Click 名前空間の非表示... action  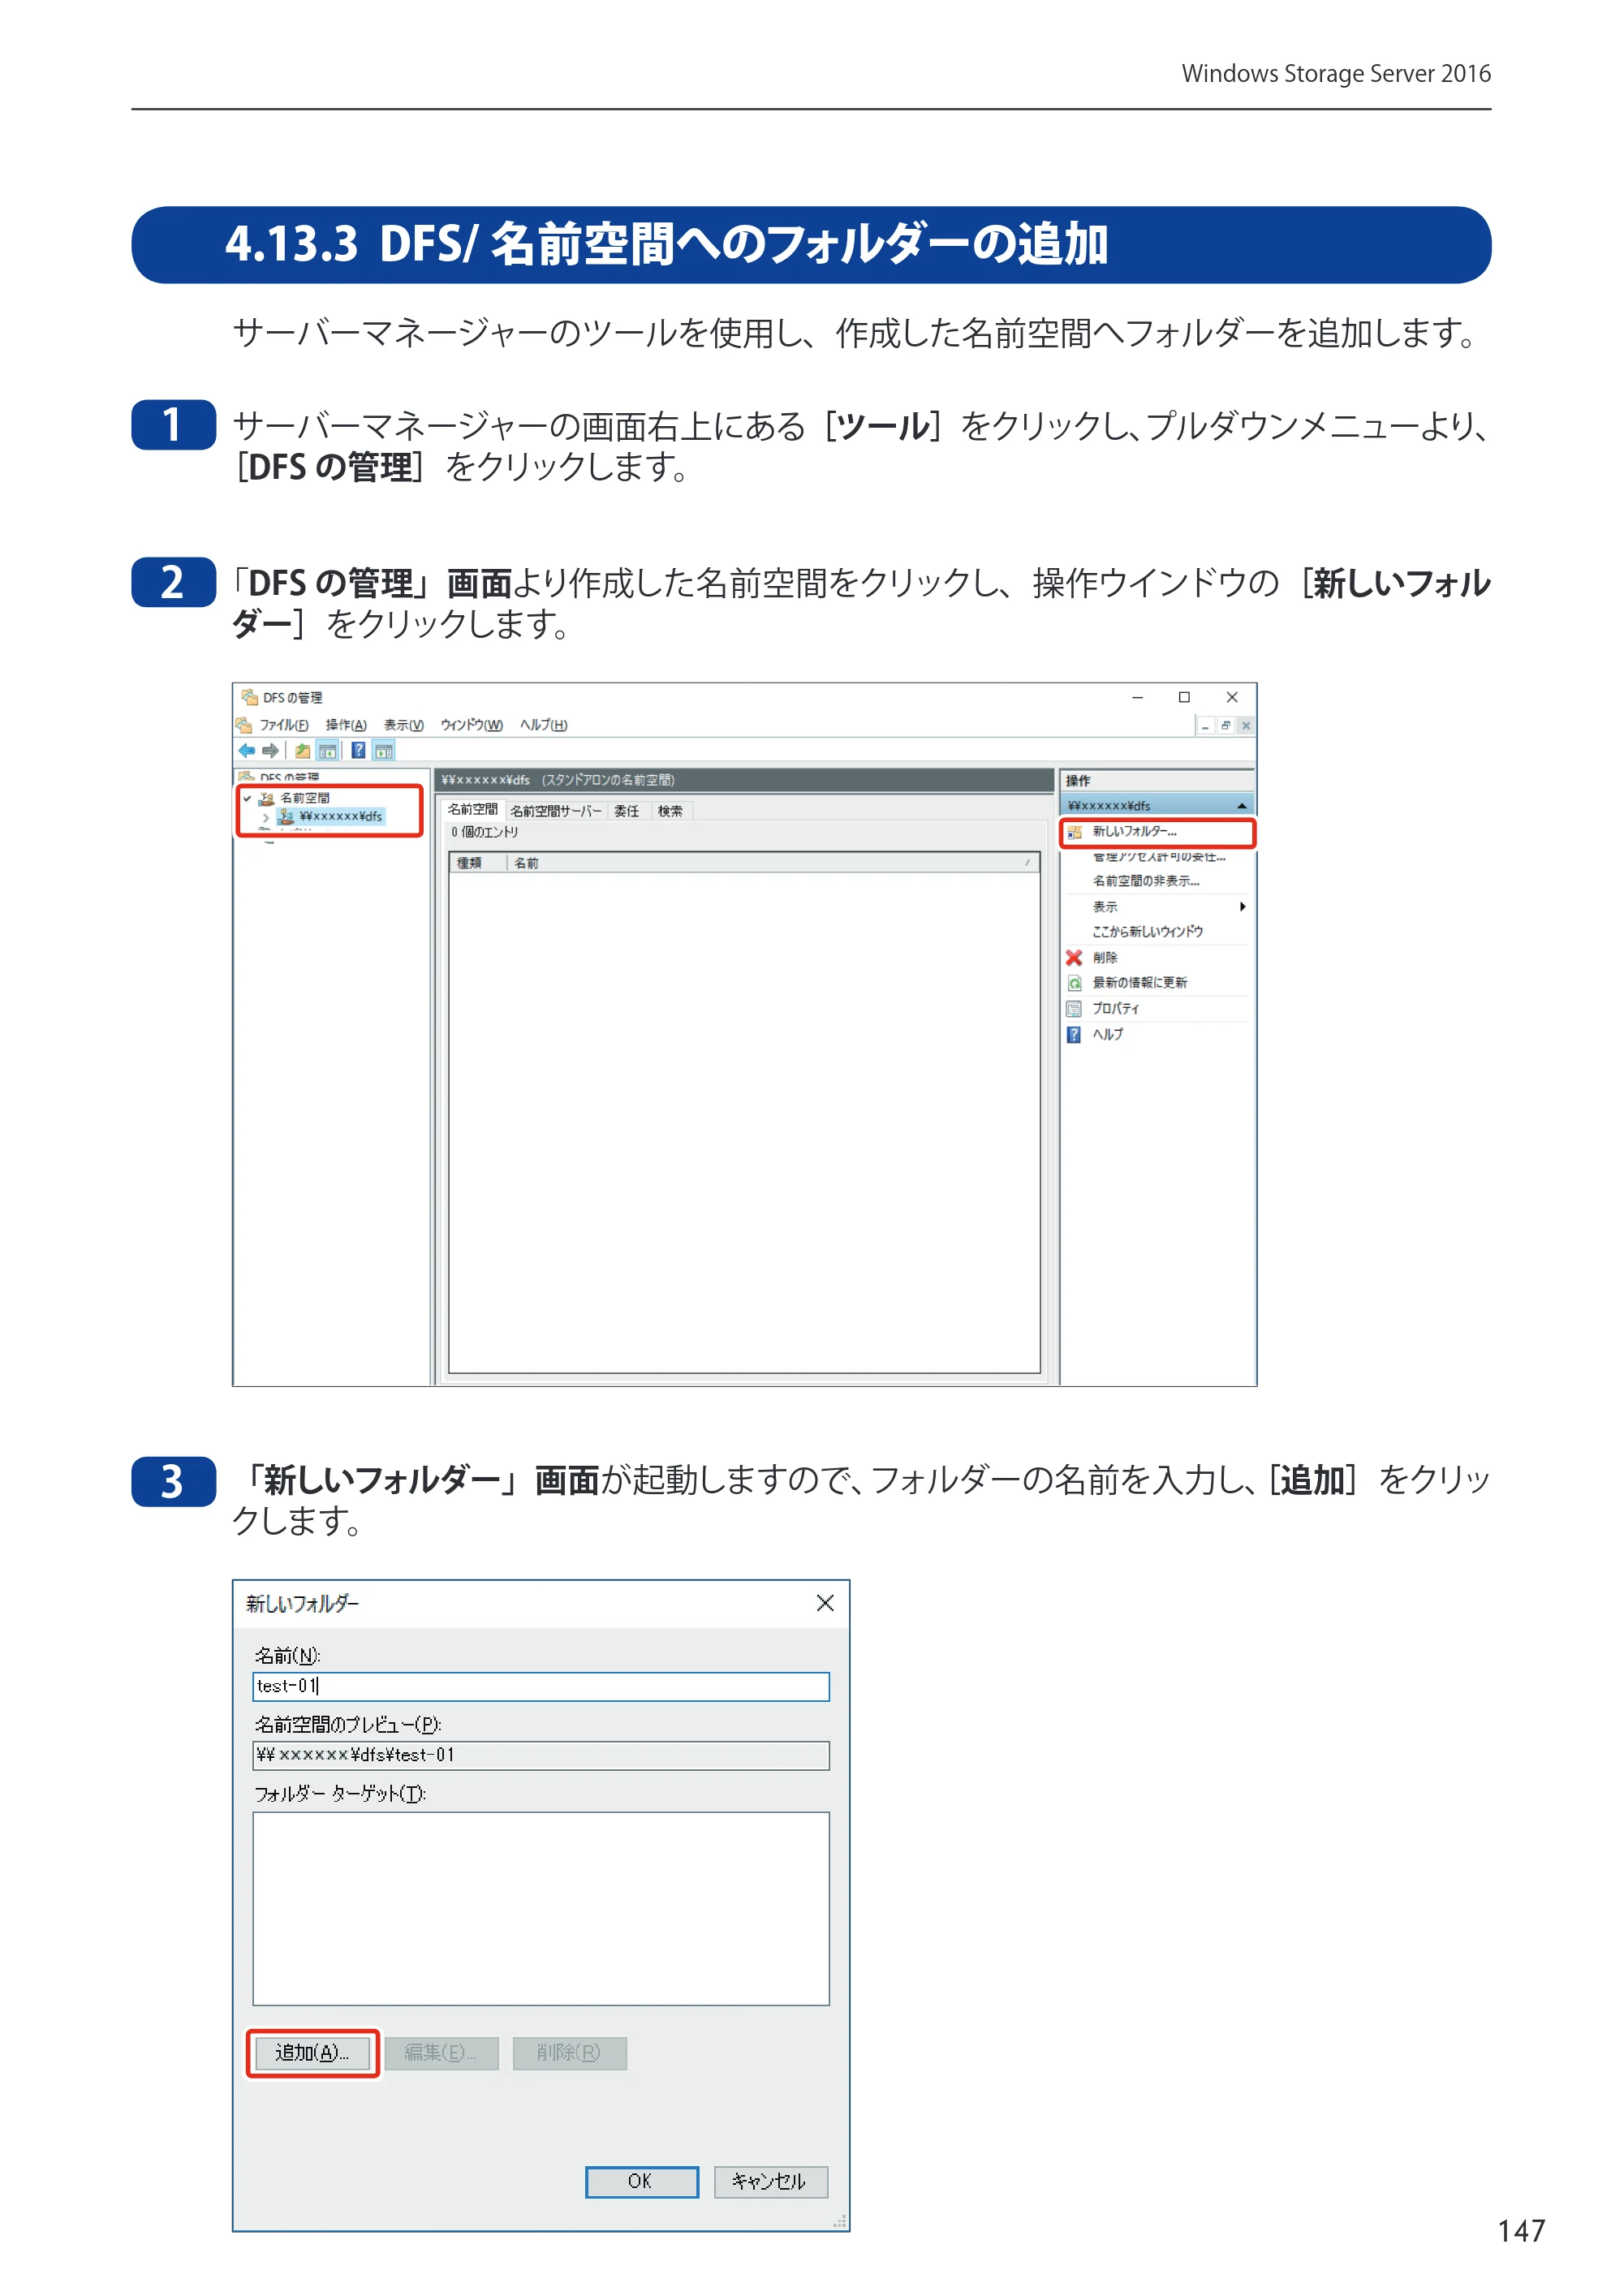[x=1146, y=881]
